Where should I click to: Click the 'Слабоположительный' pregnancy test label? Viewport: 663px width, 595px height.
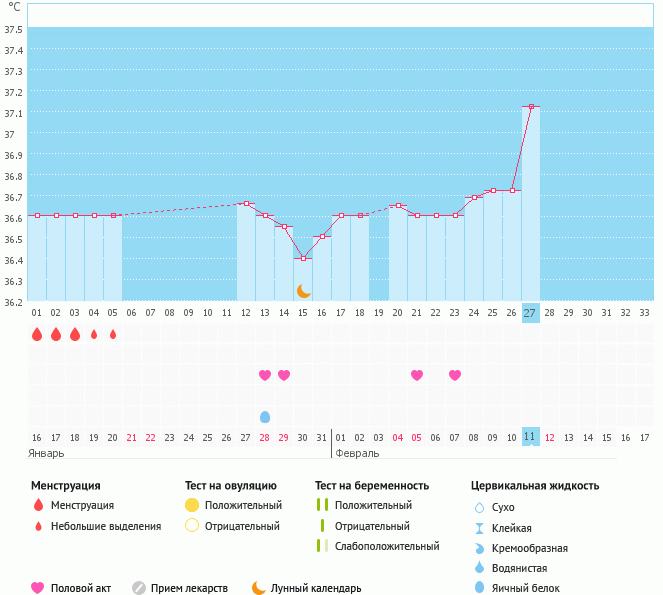[387, 547]
